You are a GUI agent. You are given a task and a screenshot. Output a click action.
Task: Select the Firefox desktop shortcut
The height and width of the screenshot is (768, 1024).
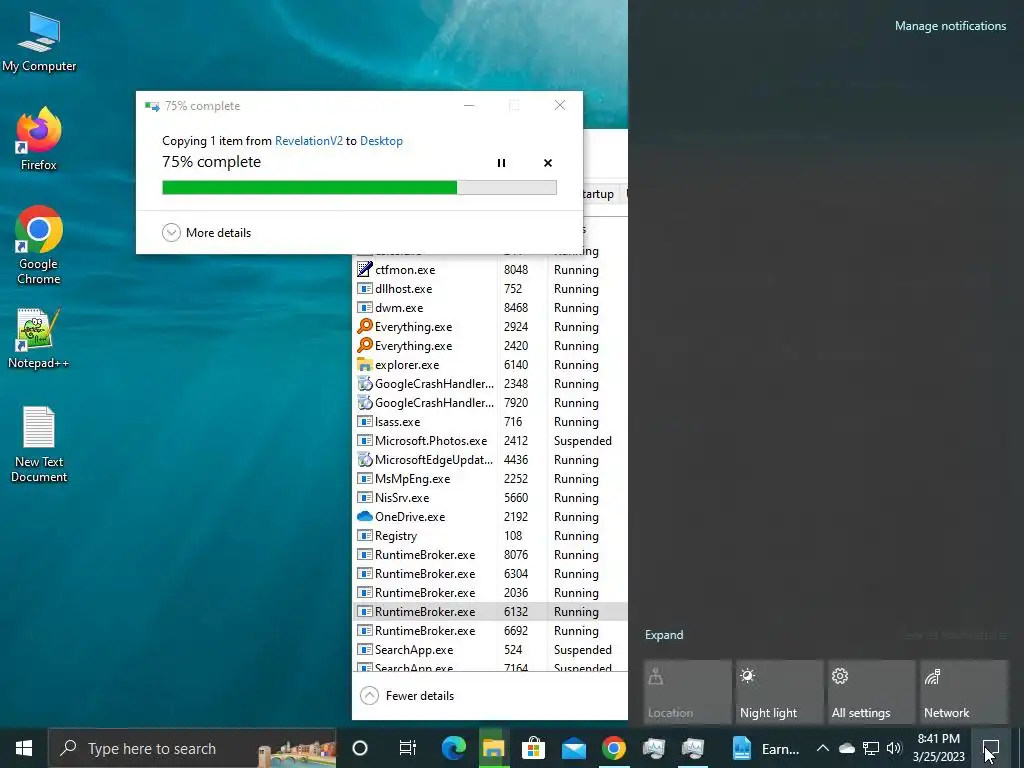tap(39, 139)
